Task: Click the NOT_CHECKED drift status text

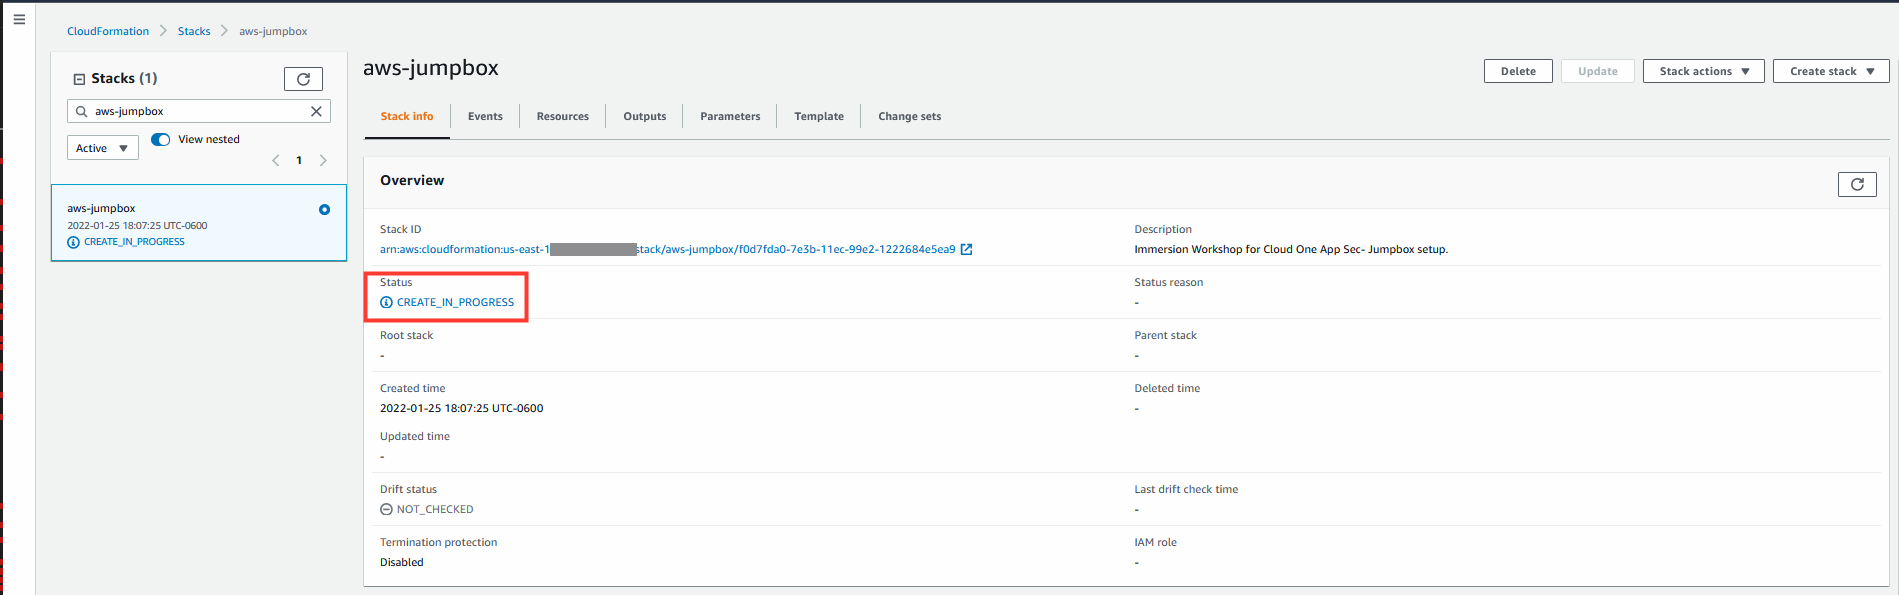Action: pyautogui.click(x=435, y=509)
